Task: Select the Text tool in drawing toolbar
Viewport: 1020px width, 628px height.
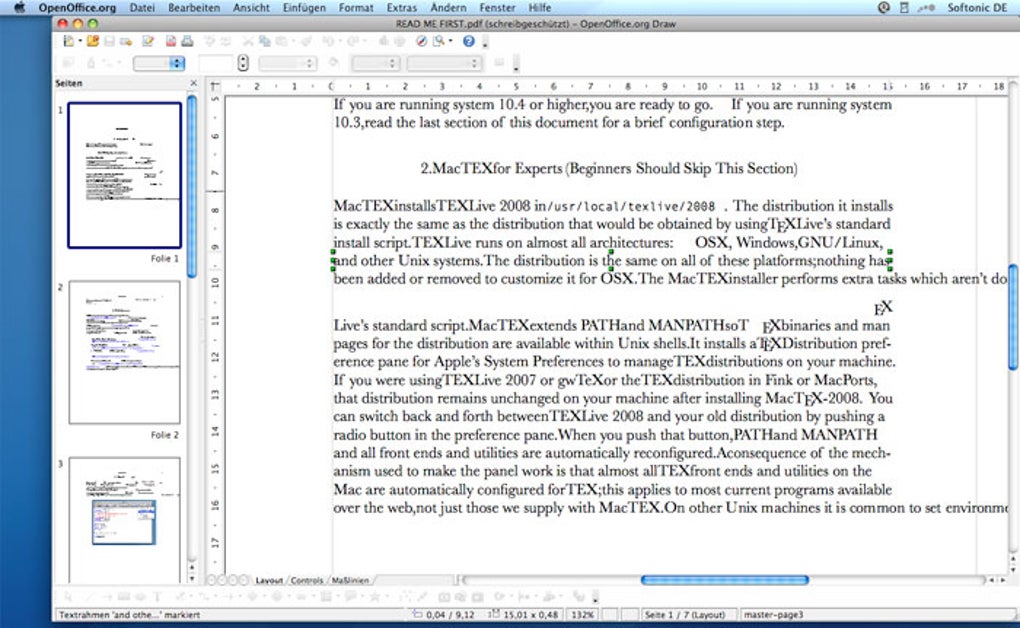Action: pyautogui.click(x=157, y=596)
